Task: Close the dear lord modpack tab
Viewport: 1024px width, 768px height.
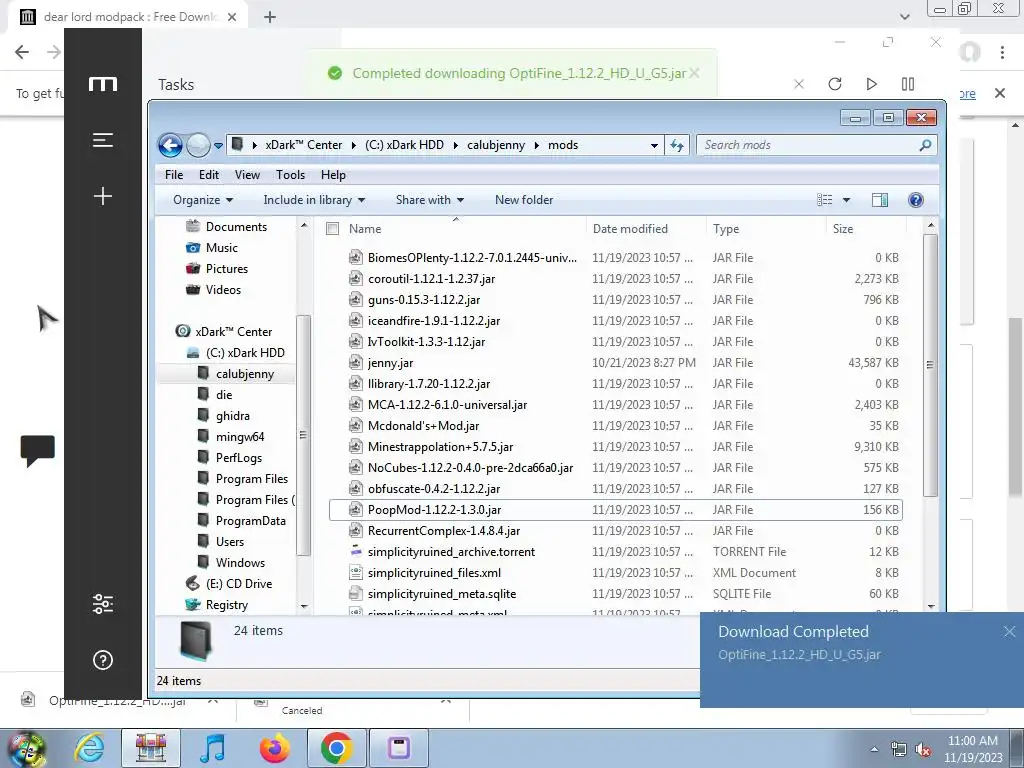Action: (232, 17)
